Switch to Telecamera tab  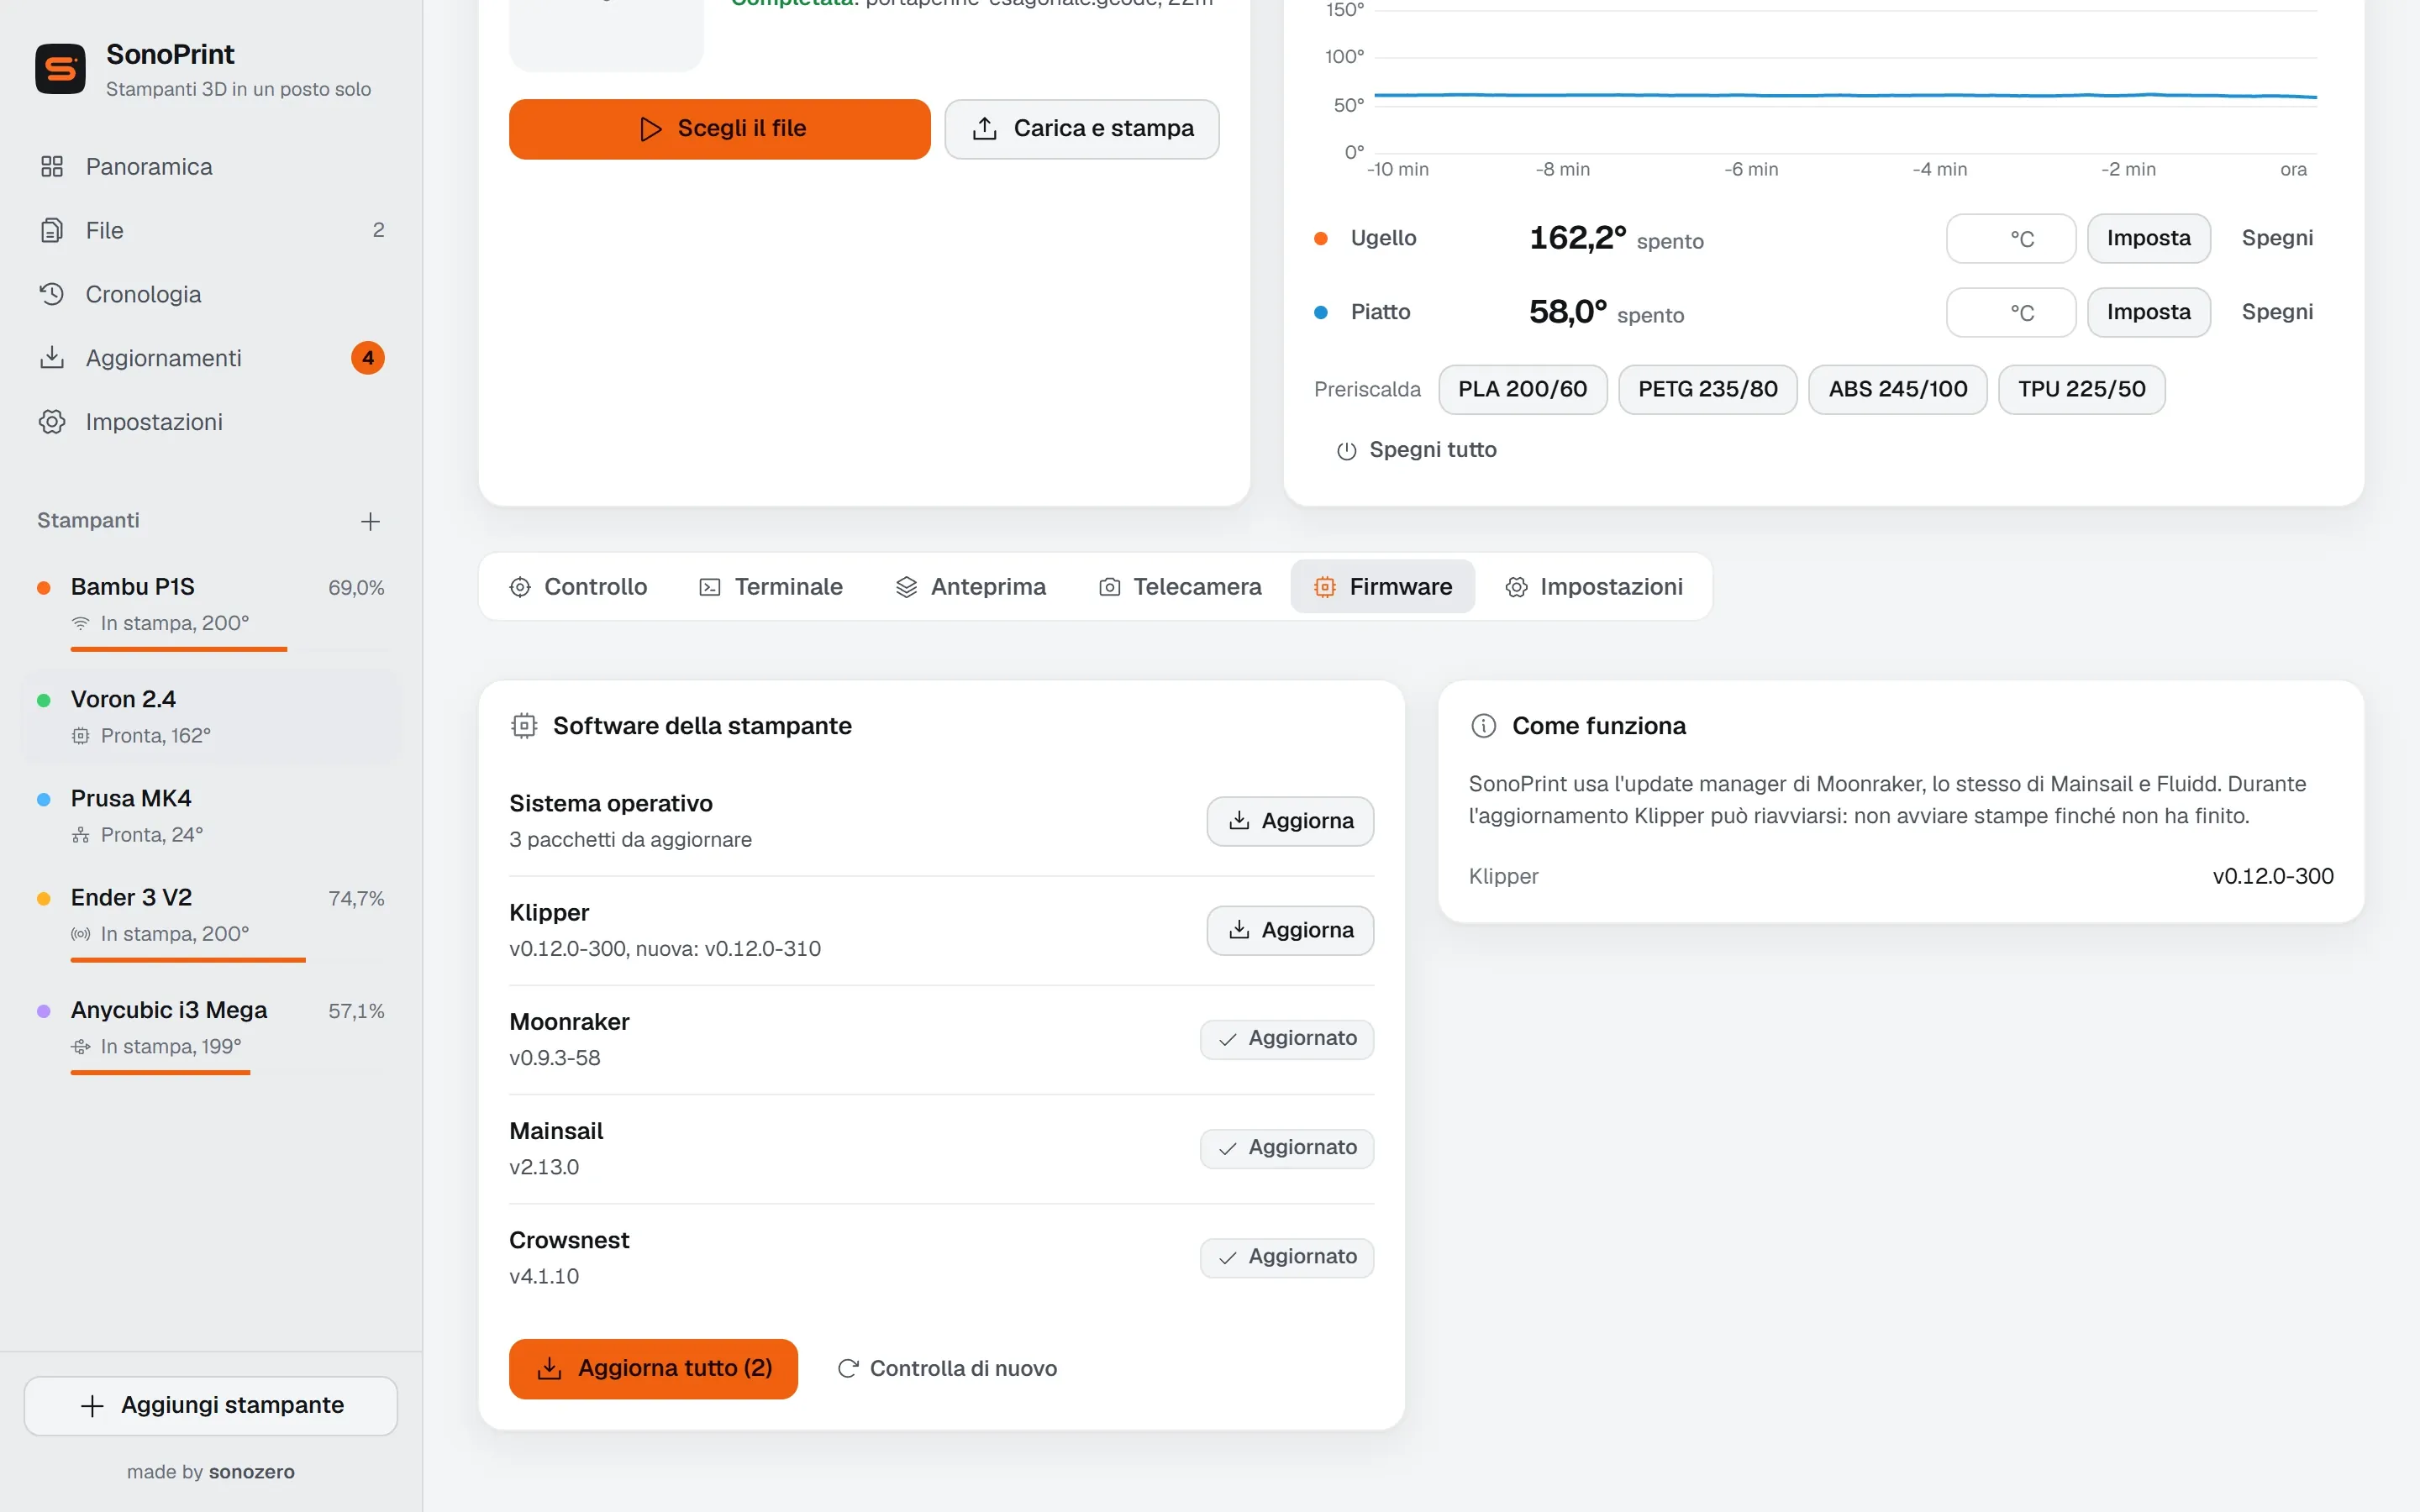pos(1180,587)
